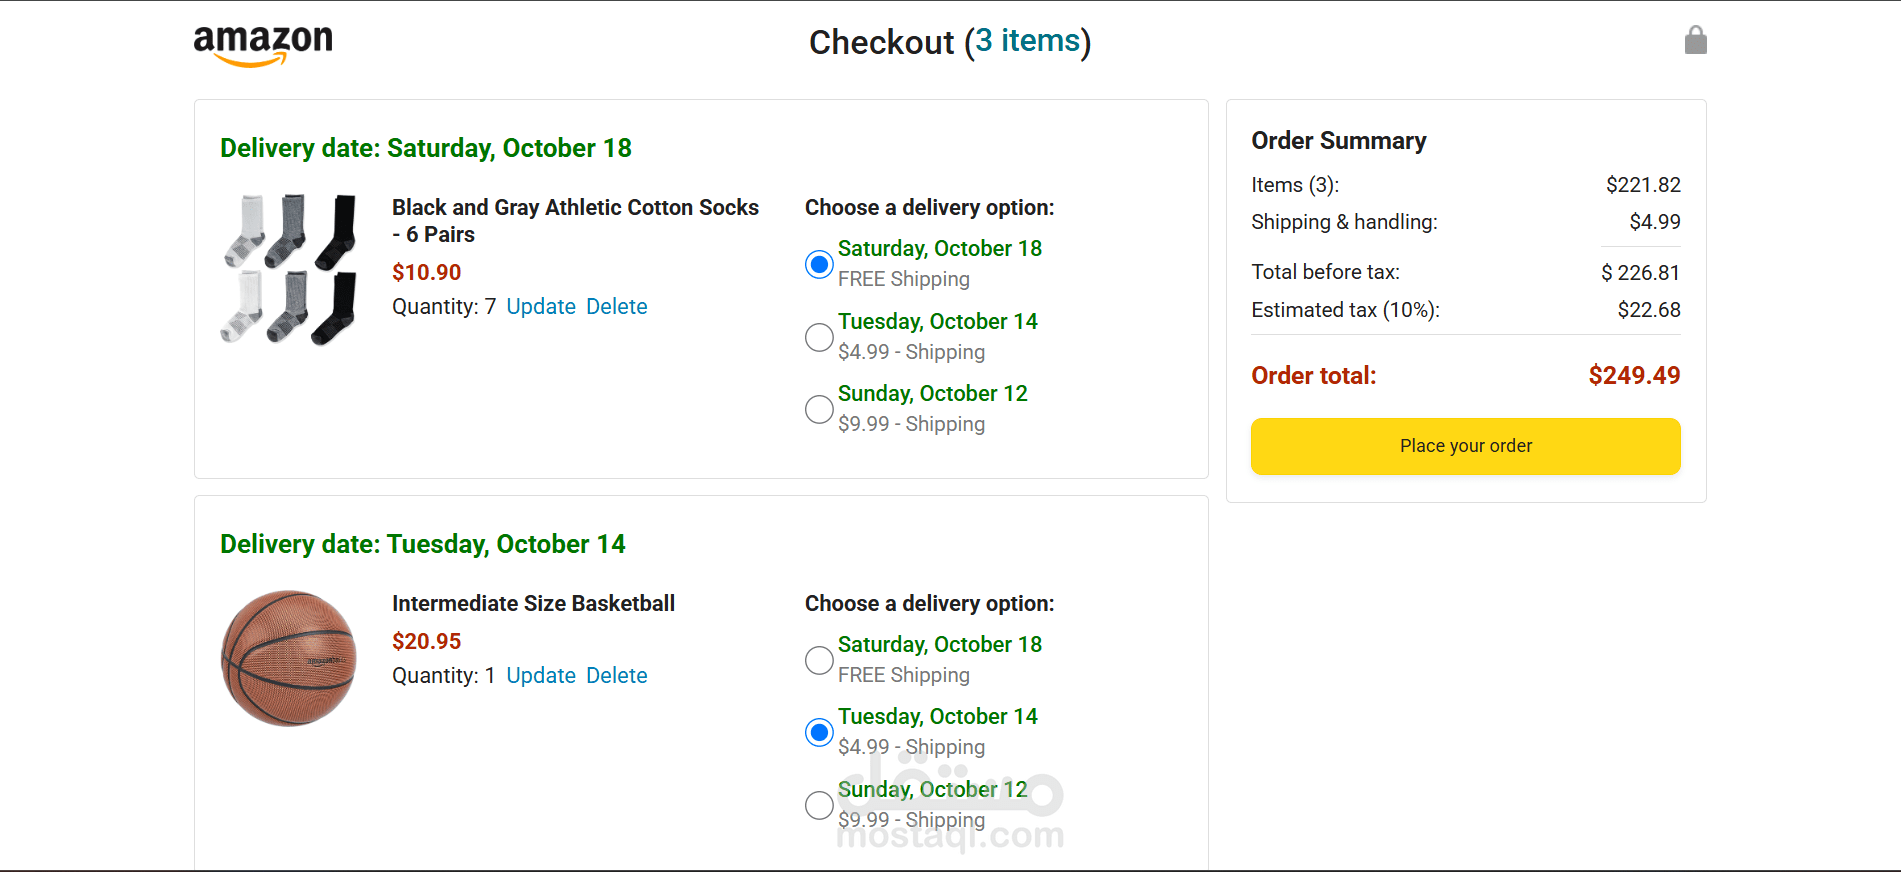Click the Order total amount $249.49
The image size is (1901, 872).
click(1634, 376)
